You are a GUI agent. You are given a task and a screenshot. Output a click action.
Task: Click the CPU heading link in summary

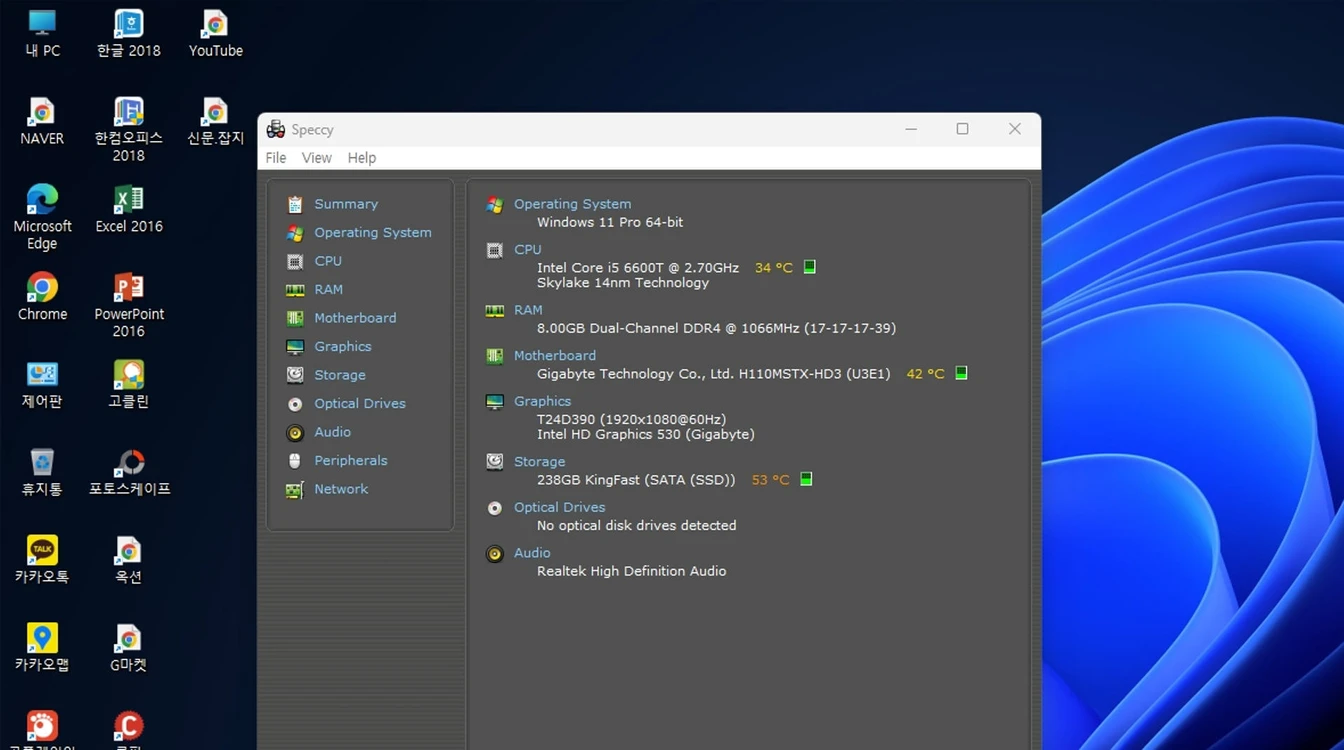tap(528, 250)
